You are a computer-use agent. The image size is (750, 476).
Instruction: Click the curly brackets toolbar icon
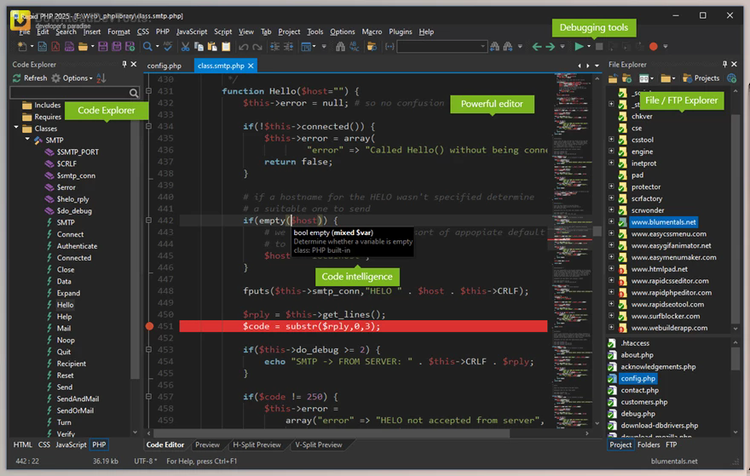coord(389,46)
